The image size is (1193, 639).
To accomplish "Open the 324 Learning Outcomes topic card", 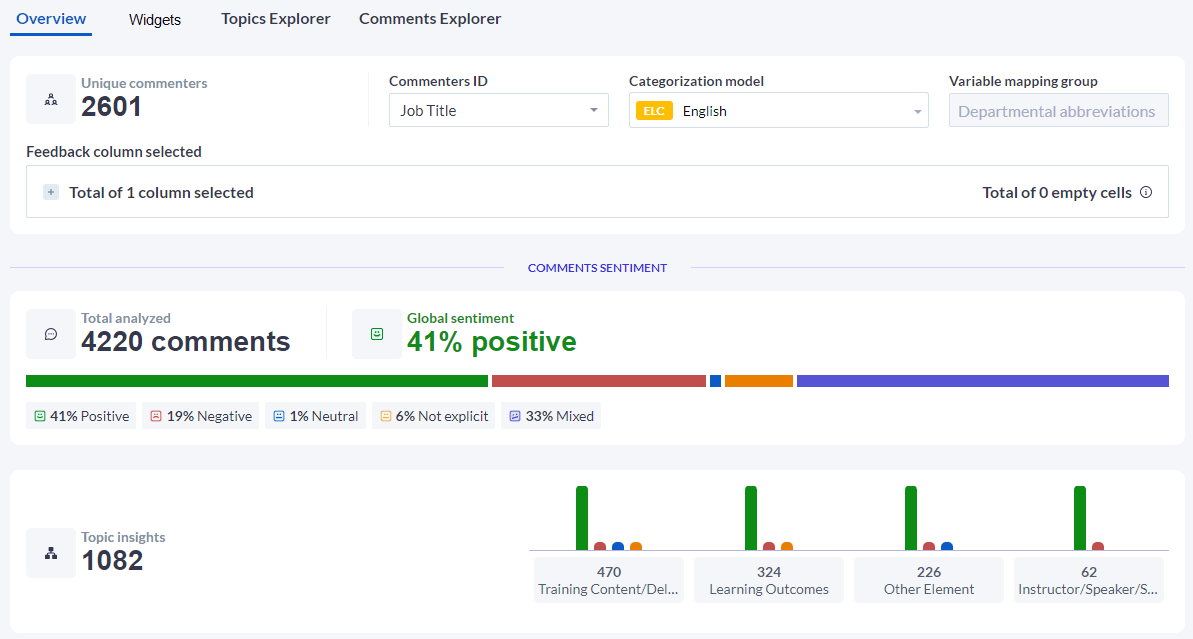I will click(768, 580).
